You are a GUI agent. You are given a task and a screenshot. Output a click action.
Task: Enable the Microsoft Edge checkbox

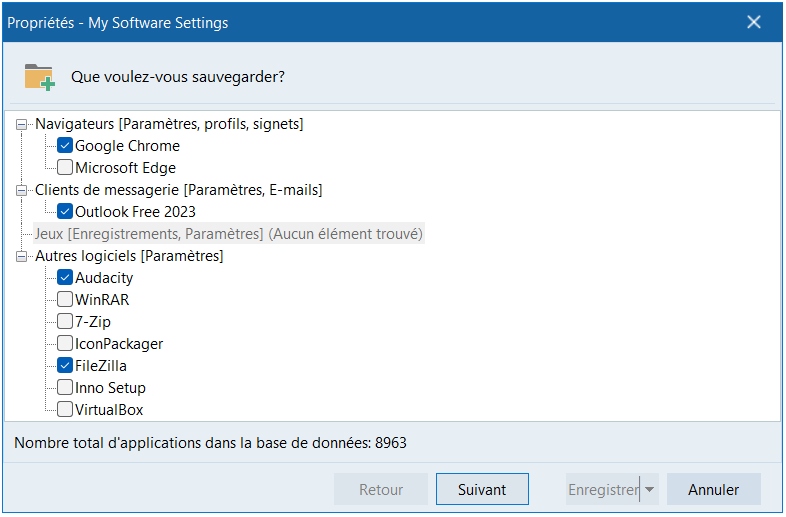point(65,168)
